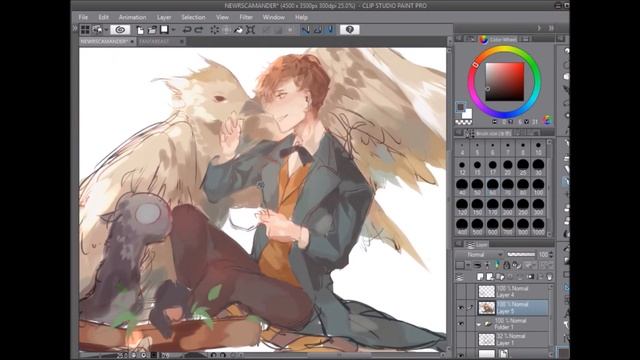This screenshot has width=640, height=360.
Task: Click the Layer 5 thumbnail
Action: point(486,308)
